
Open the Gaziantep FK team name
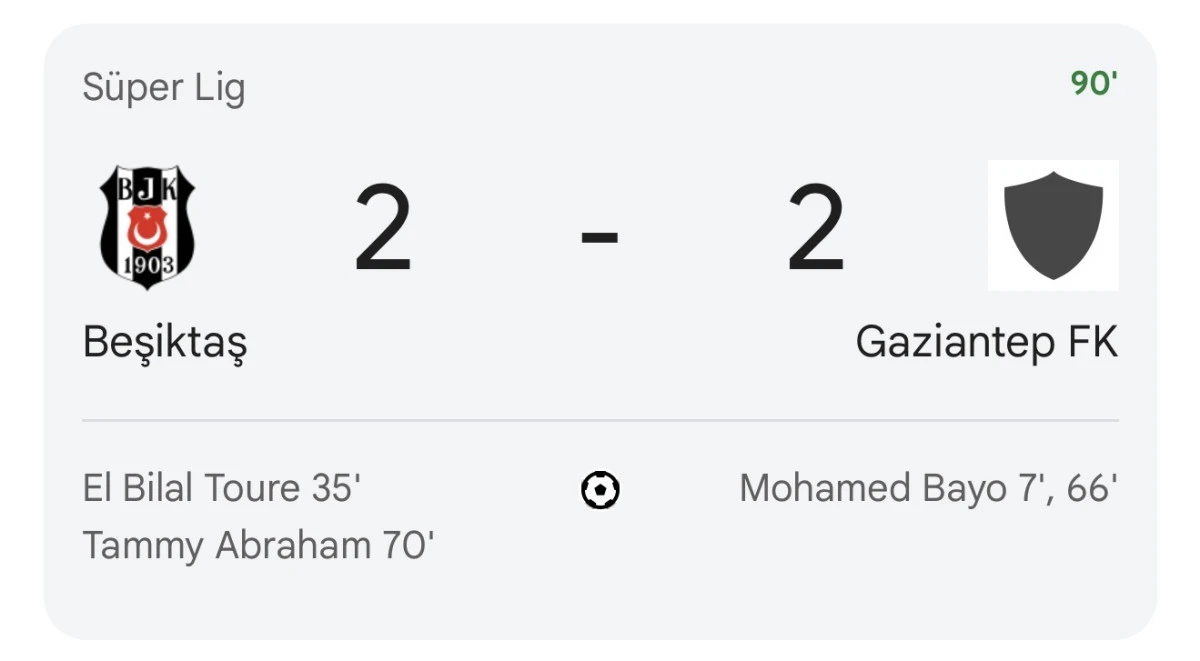pyautogui.click(x=986, y=343)
